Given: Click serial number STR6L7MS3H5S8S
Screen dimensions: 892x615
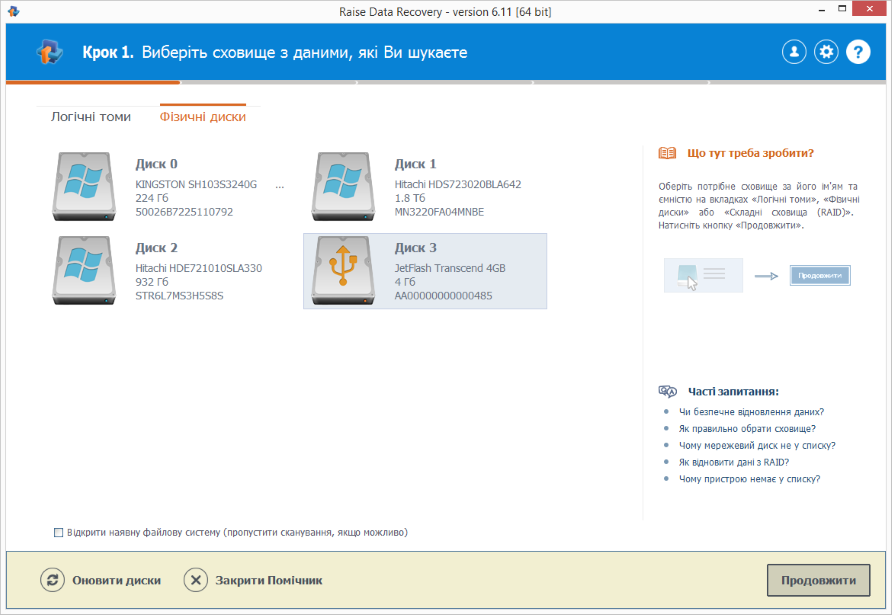Looking at the screenshot, I should (x=179, y=296).
